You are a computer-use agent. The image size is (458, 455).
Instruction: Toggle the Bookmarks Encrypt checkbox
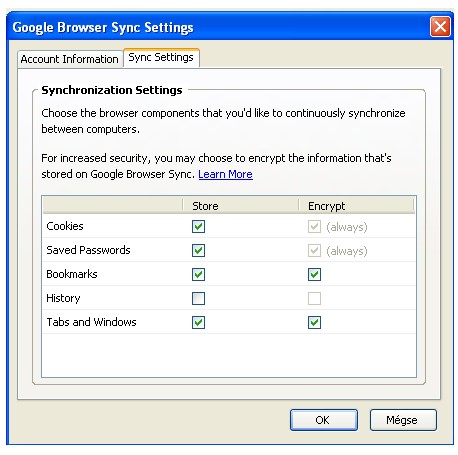click(314, 274)
